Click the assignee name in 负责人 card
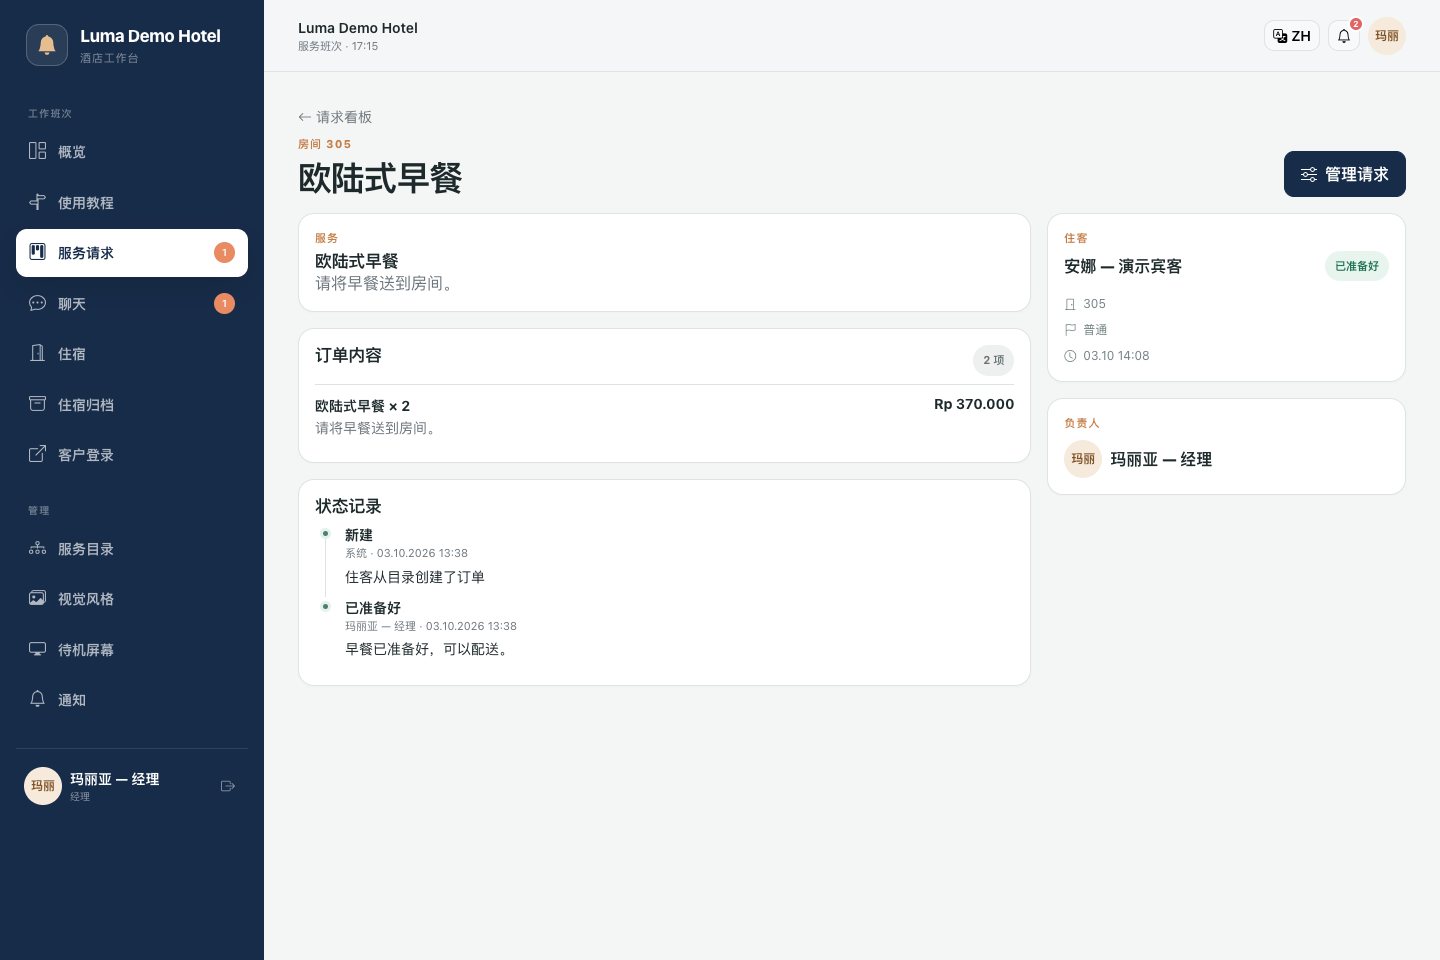This screenshot has height=960, width=1440. (1161, 459)
